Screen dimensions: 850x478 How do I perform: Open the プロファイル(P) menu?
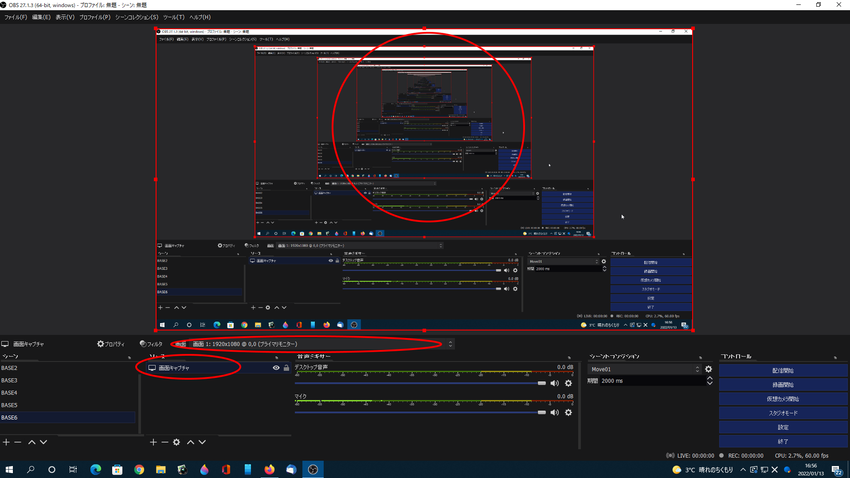tap(94, 17)
